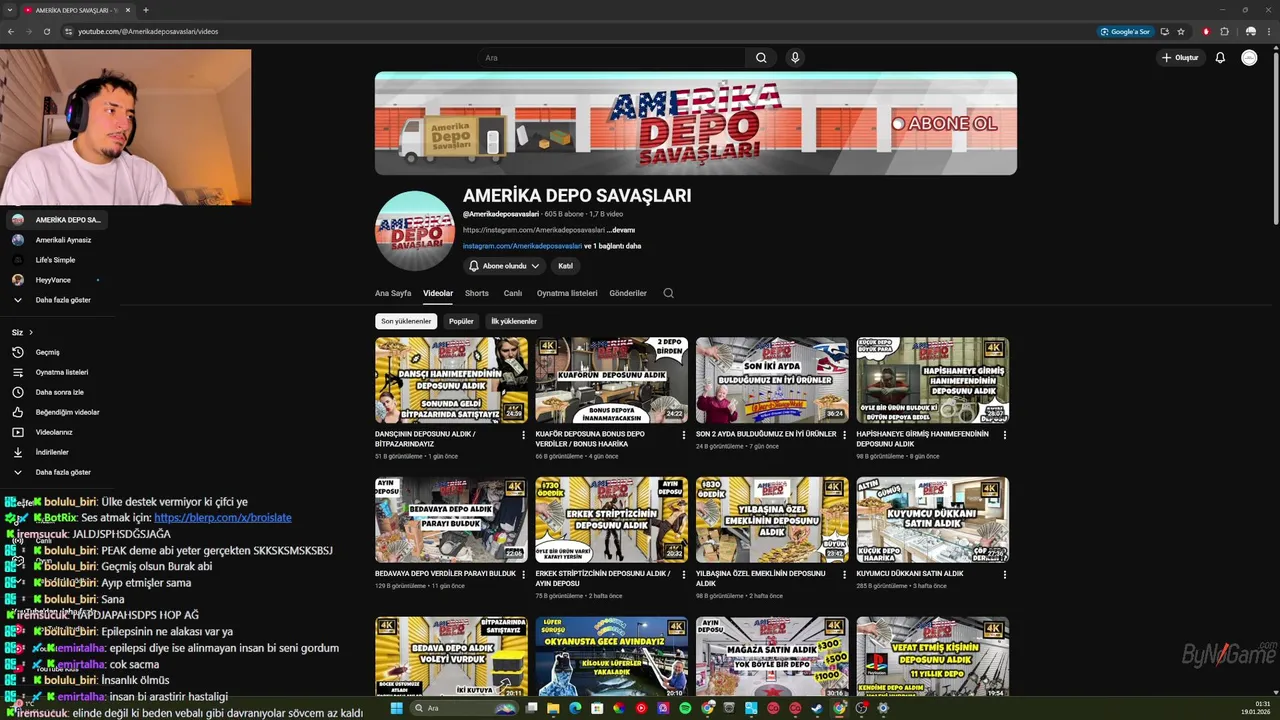Start voice search with the microphone icon
This screenshot has width=1280, height=720.
(795, 58)
